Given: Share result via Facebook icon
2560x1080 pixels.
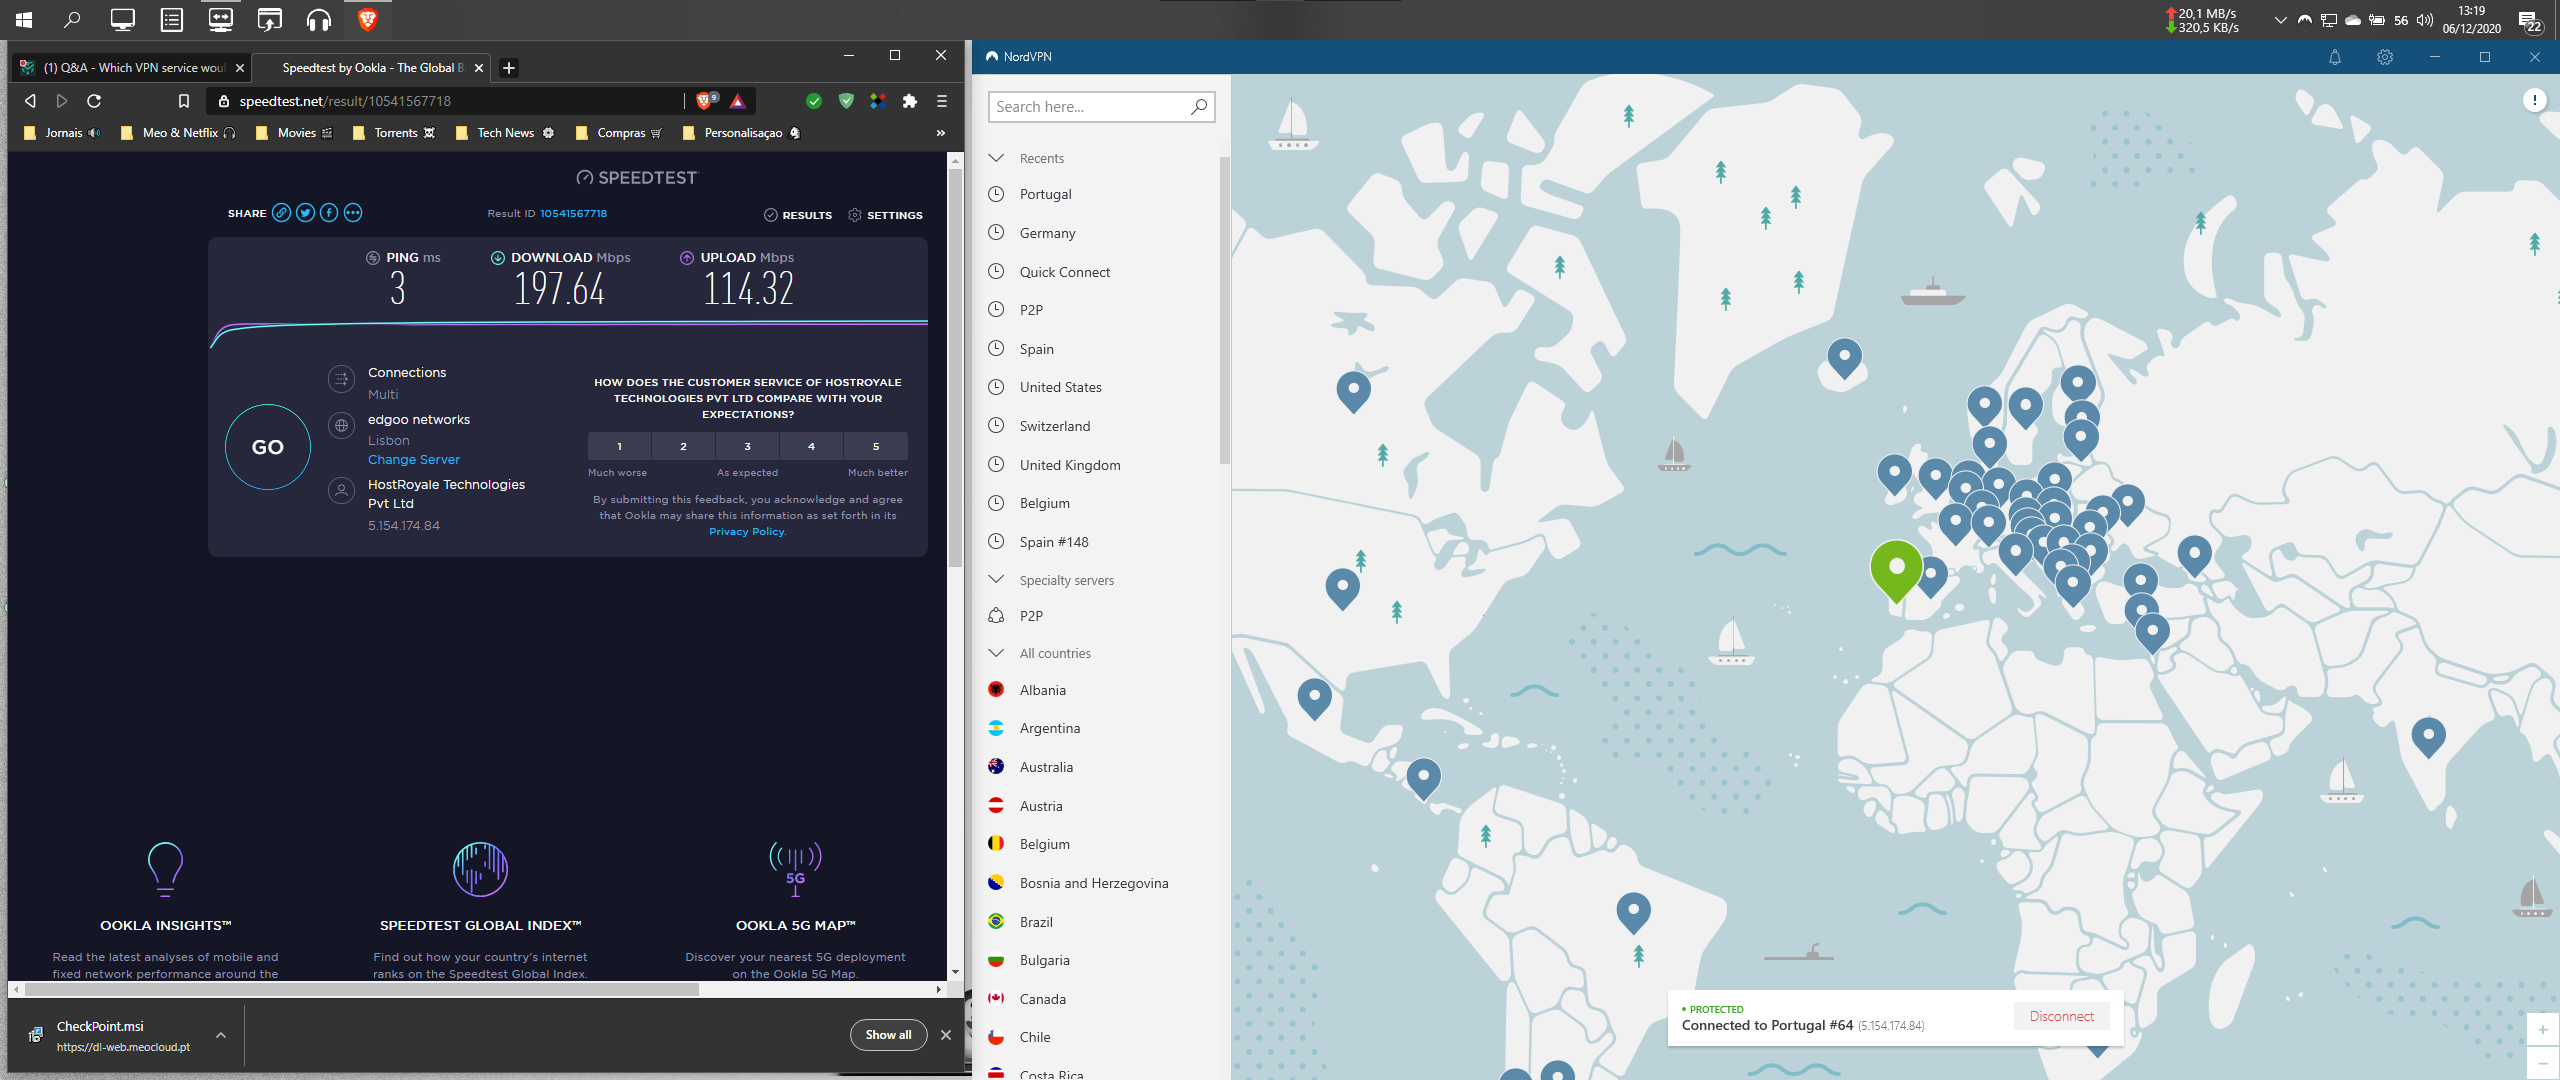Looking at the screenshot, I should (329, 213).
